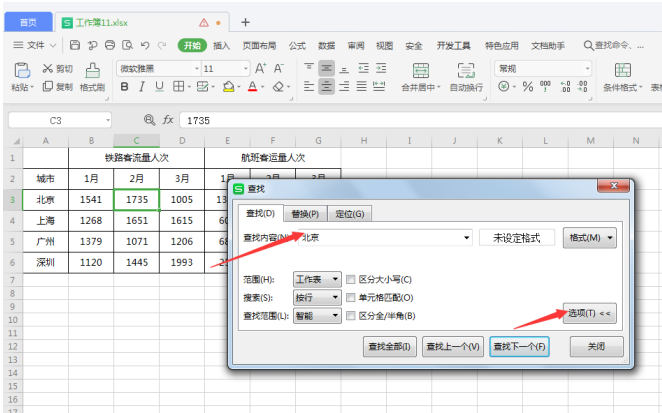Open the 审阅 ribbon tab
Screen dimensions: 662x413
coord(355,46)
